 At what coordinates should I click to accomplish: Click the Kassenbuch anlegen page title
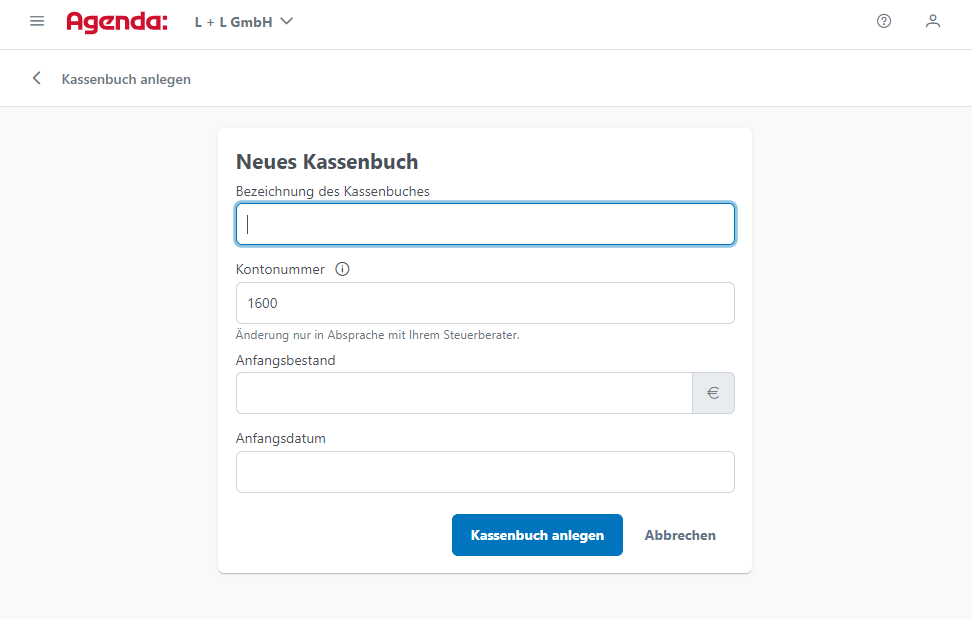126,79
